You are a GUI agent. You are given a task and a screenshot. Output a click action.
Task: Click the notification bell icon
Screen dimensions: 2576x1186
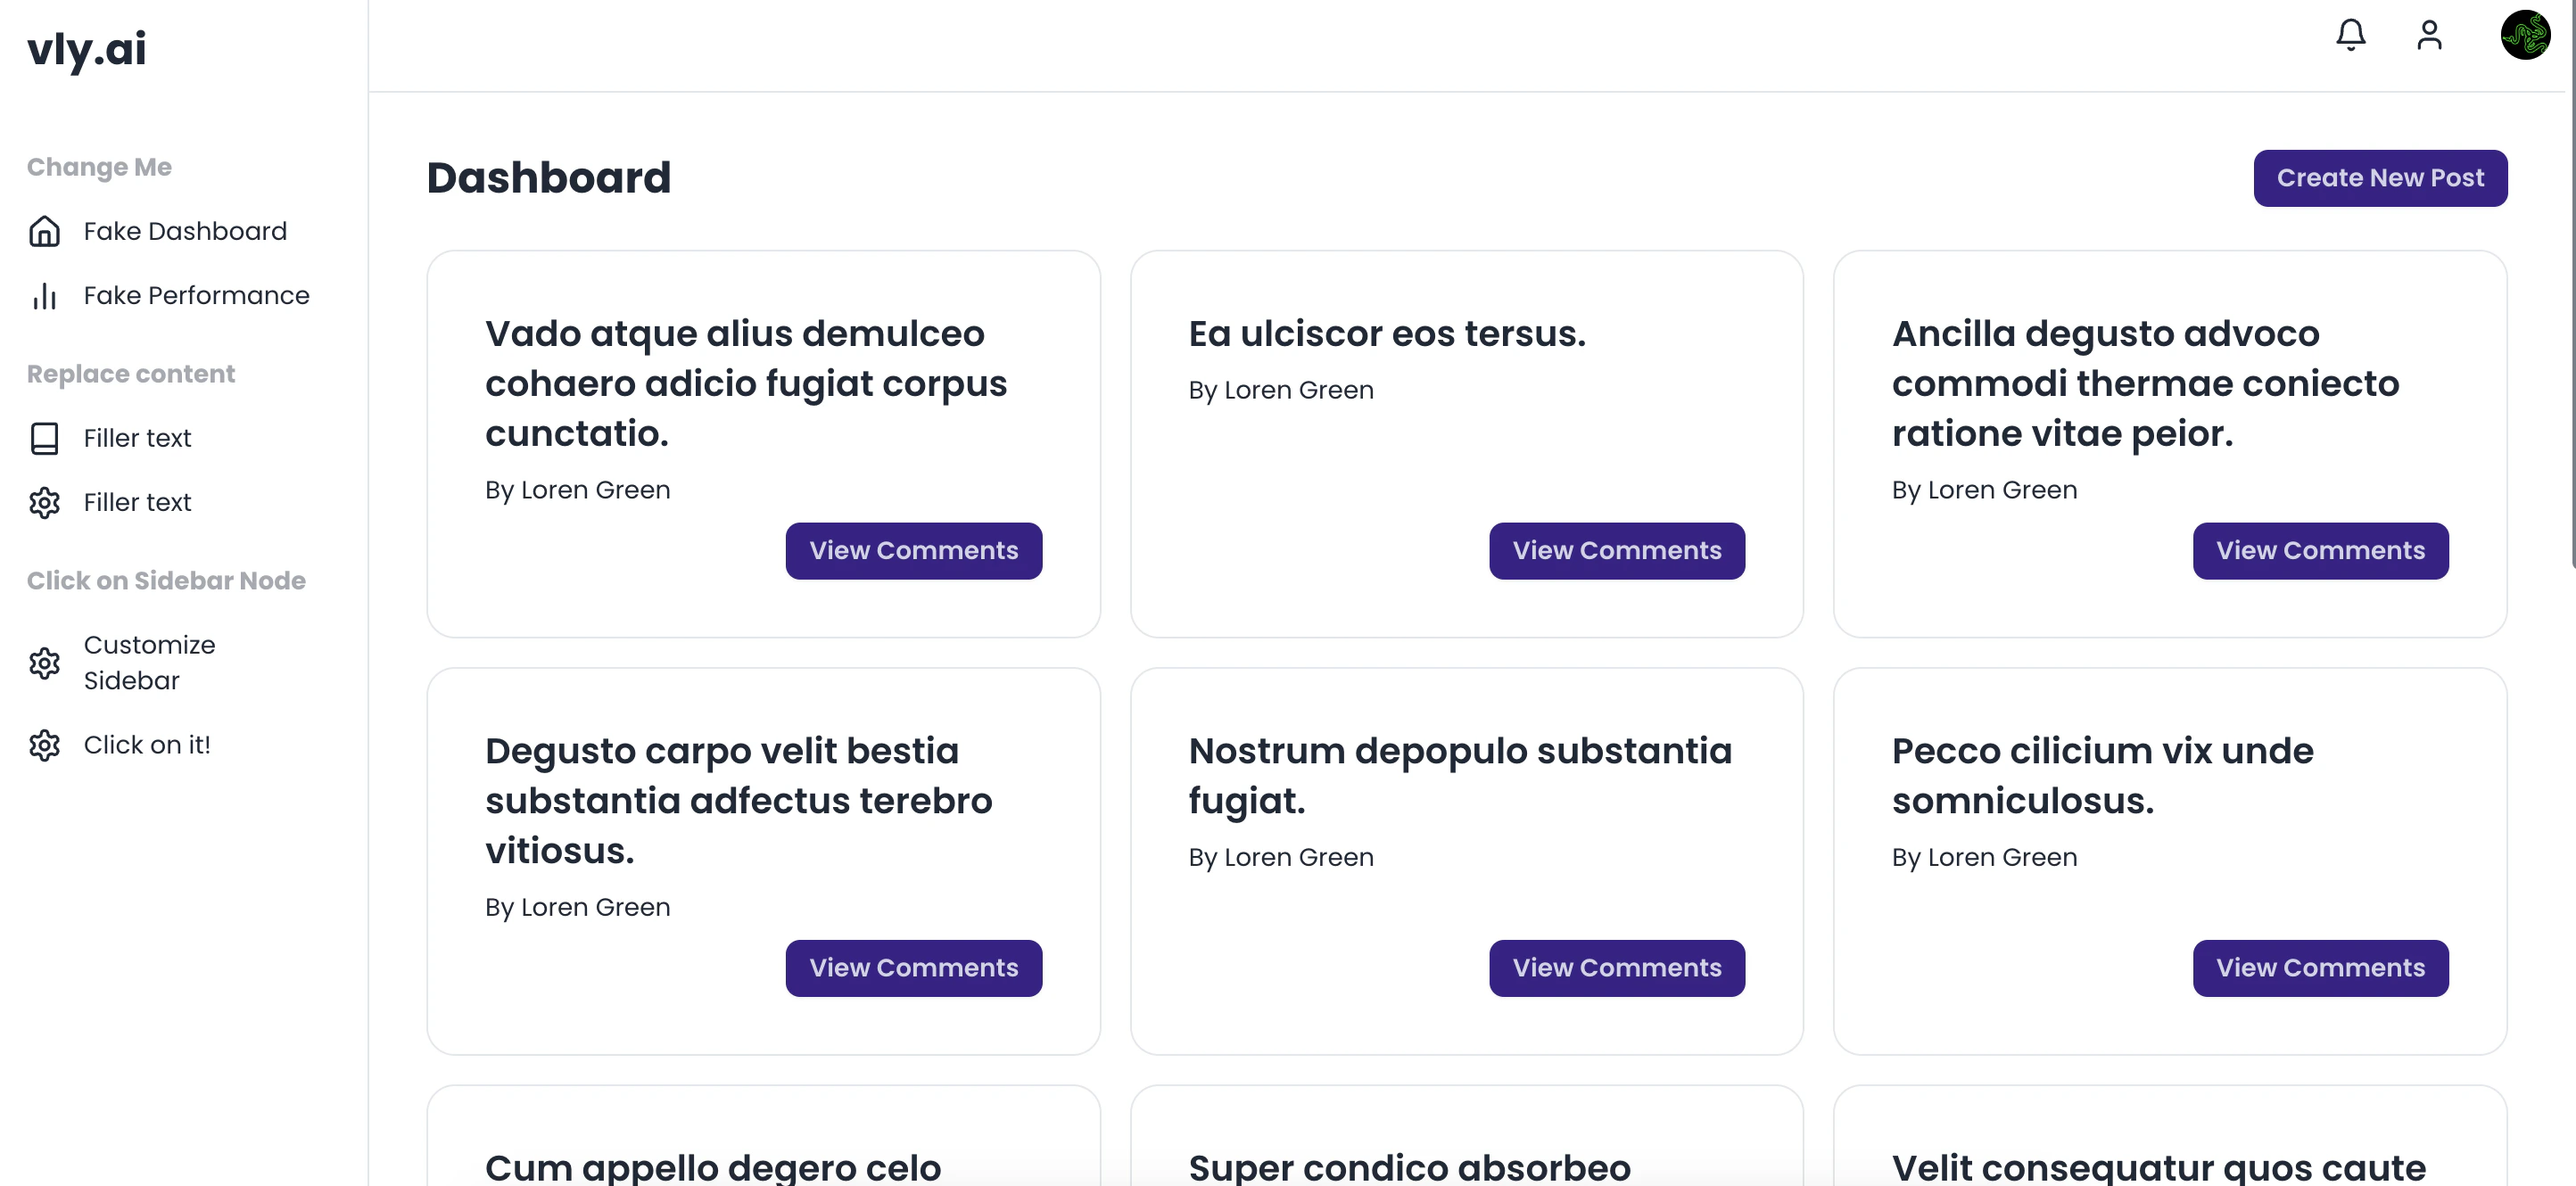pos(2350,35)
